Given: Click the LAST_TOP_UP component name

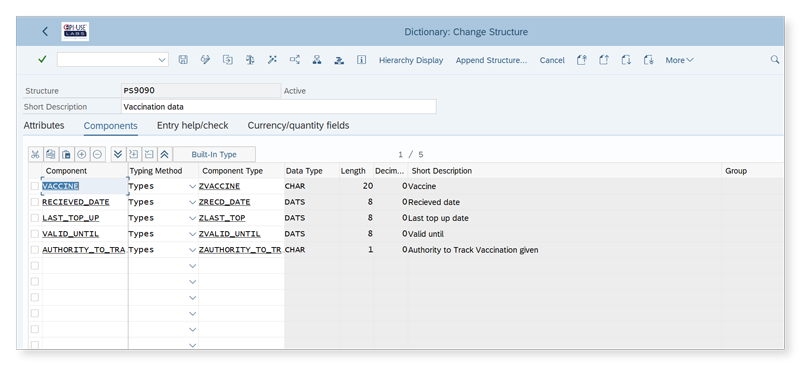Looking at the screenshot, I should (x=70, y=218).
